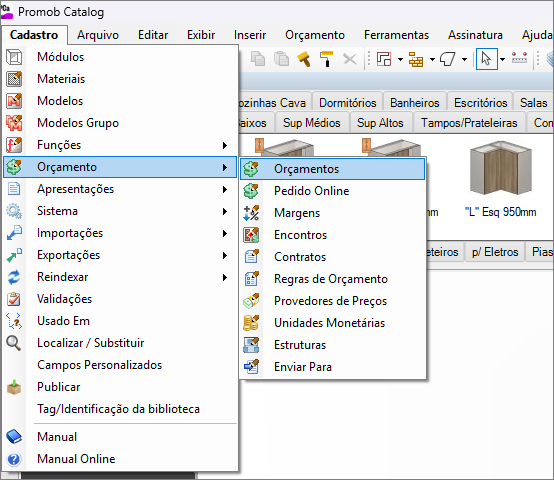Expand the Reindexar submenu arrow
Viewport: 554px width, 480px height.
pos(225,277)
